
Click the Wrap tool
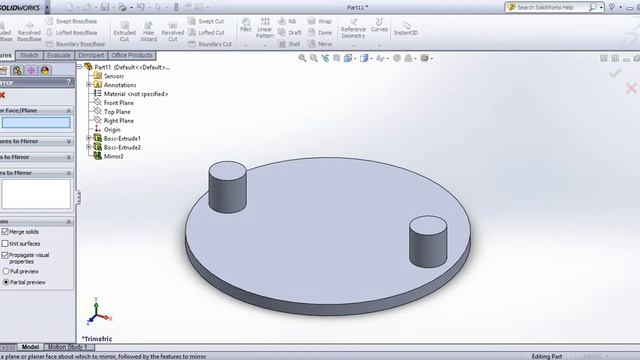320,21
